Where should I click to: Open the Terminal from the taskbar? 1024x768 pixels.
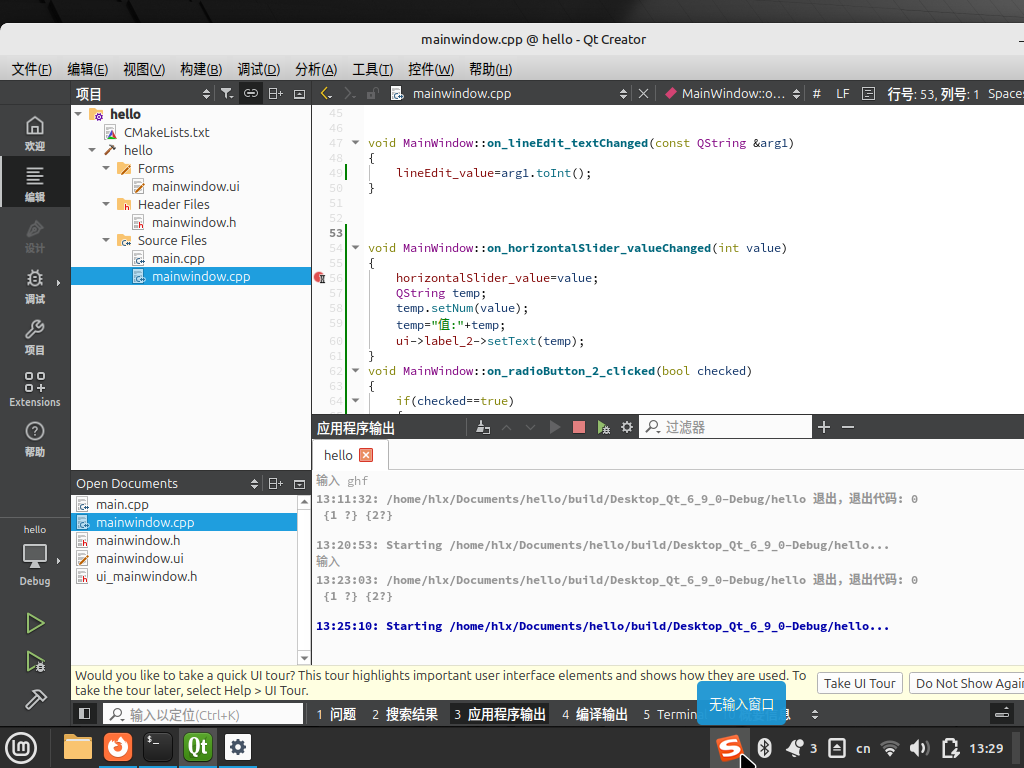pos(157,747)
